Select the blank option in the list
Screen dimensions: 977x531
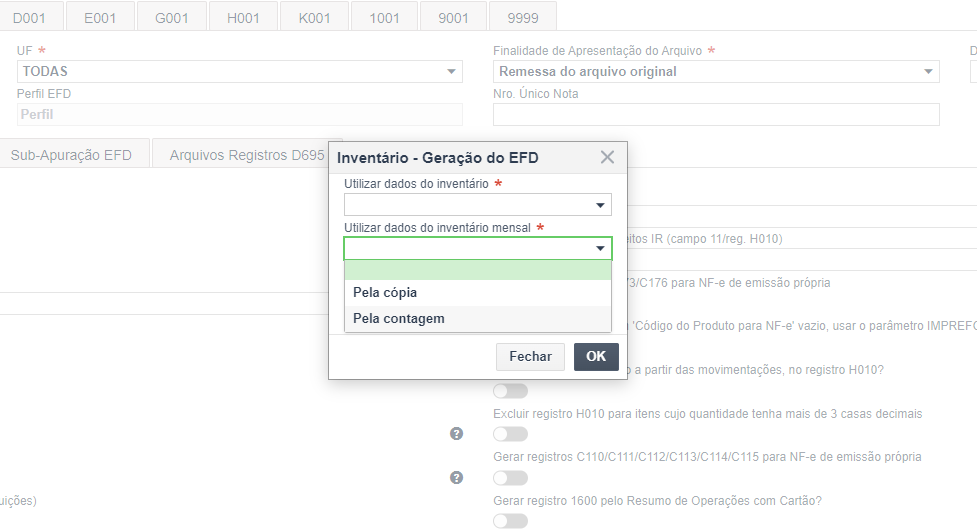click(478, 270)
